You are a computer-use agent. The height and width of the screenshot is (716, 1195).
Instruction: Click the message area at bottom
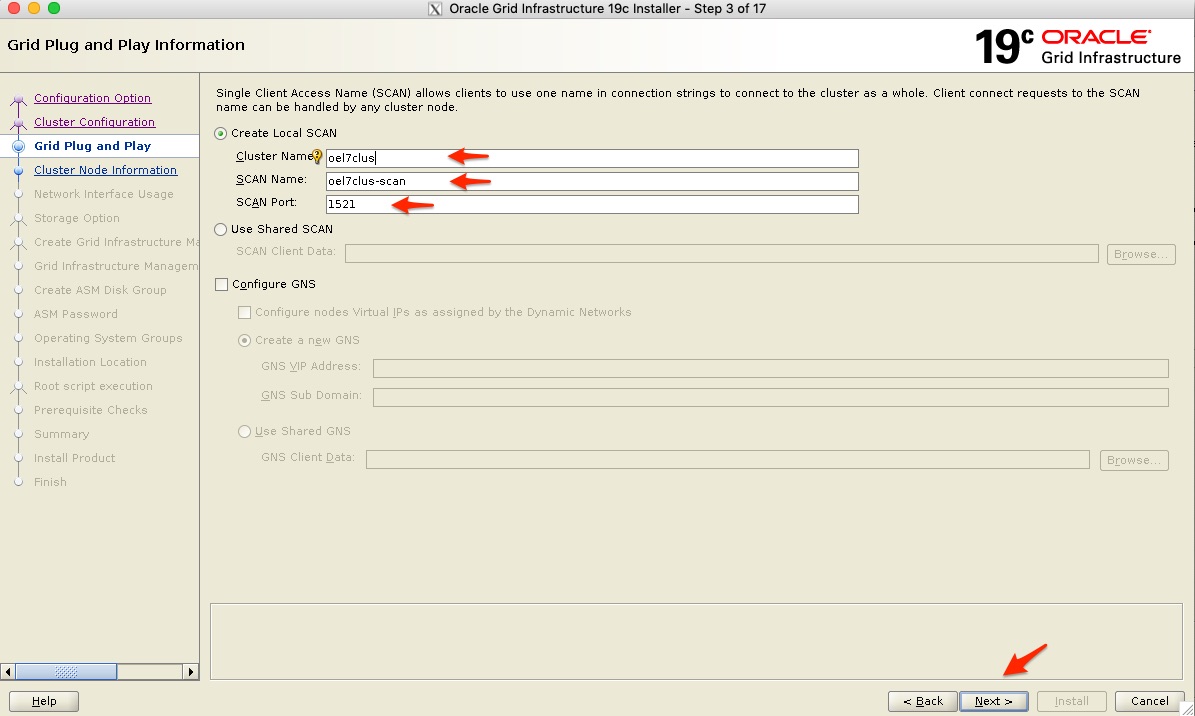tap(696, 641)
